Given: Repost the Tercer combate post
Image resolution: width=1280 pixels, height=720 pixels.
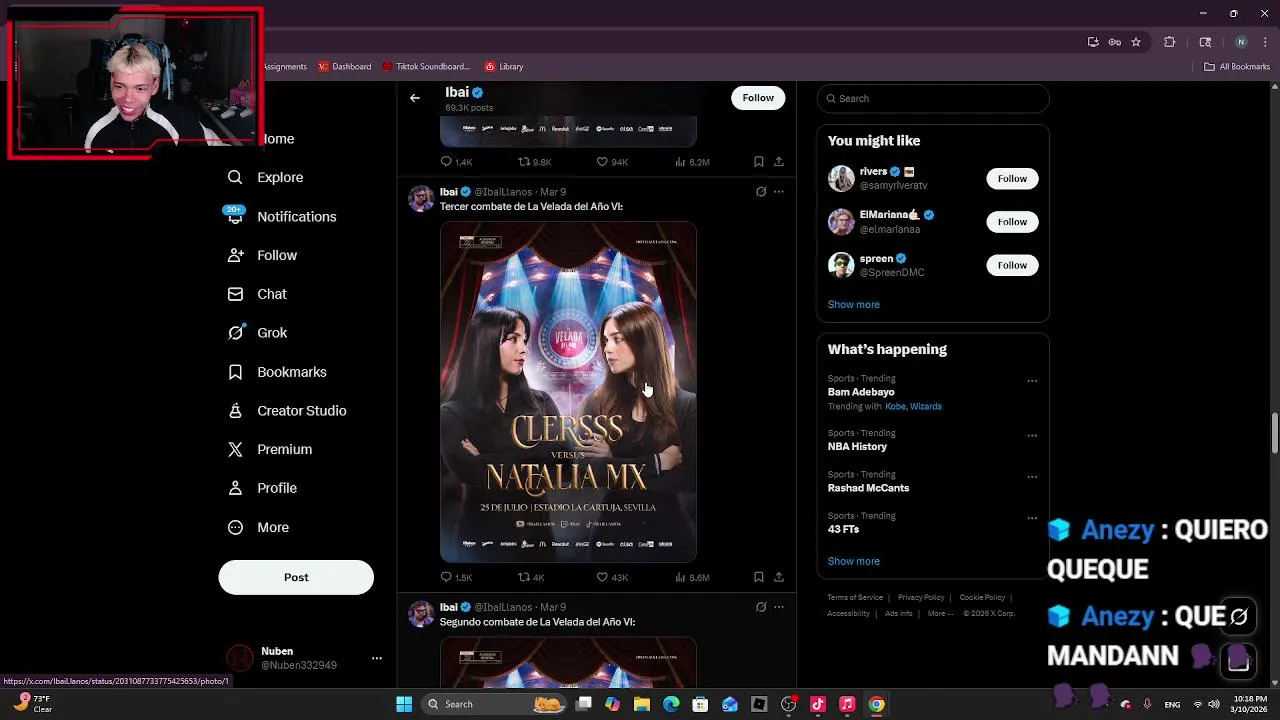Looking at the screenshot, I should [531, 577].
